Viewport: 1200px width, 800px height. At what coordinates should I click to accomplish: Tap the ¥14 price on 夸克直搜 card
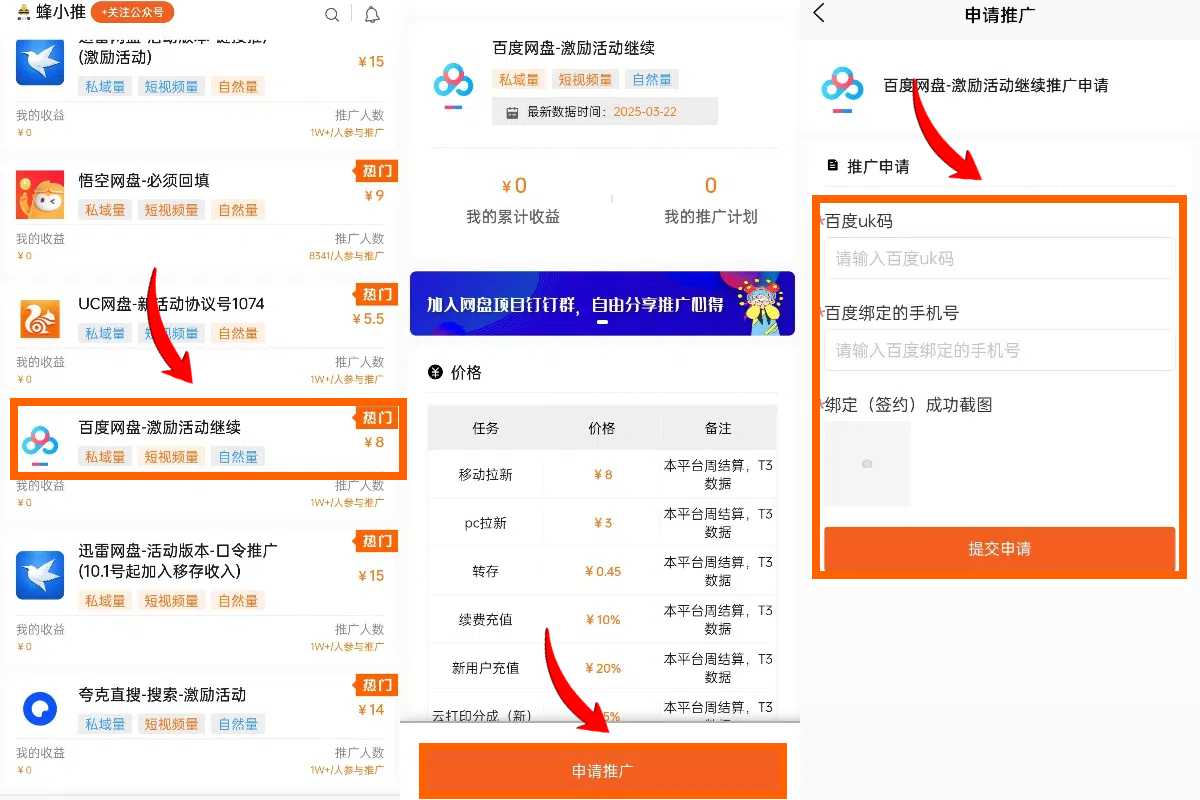[370, 710]
